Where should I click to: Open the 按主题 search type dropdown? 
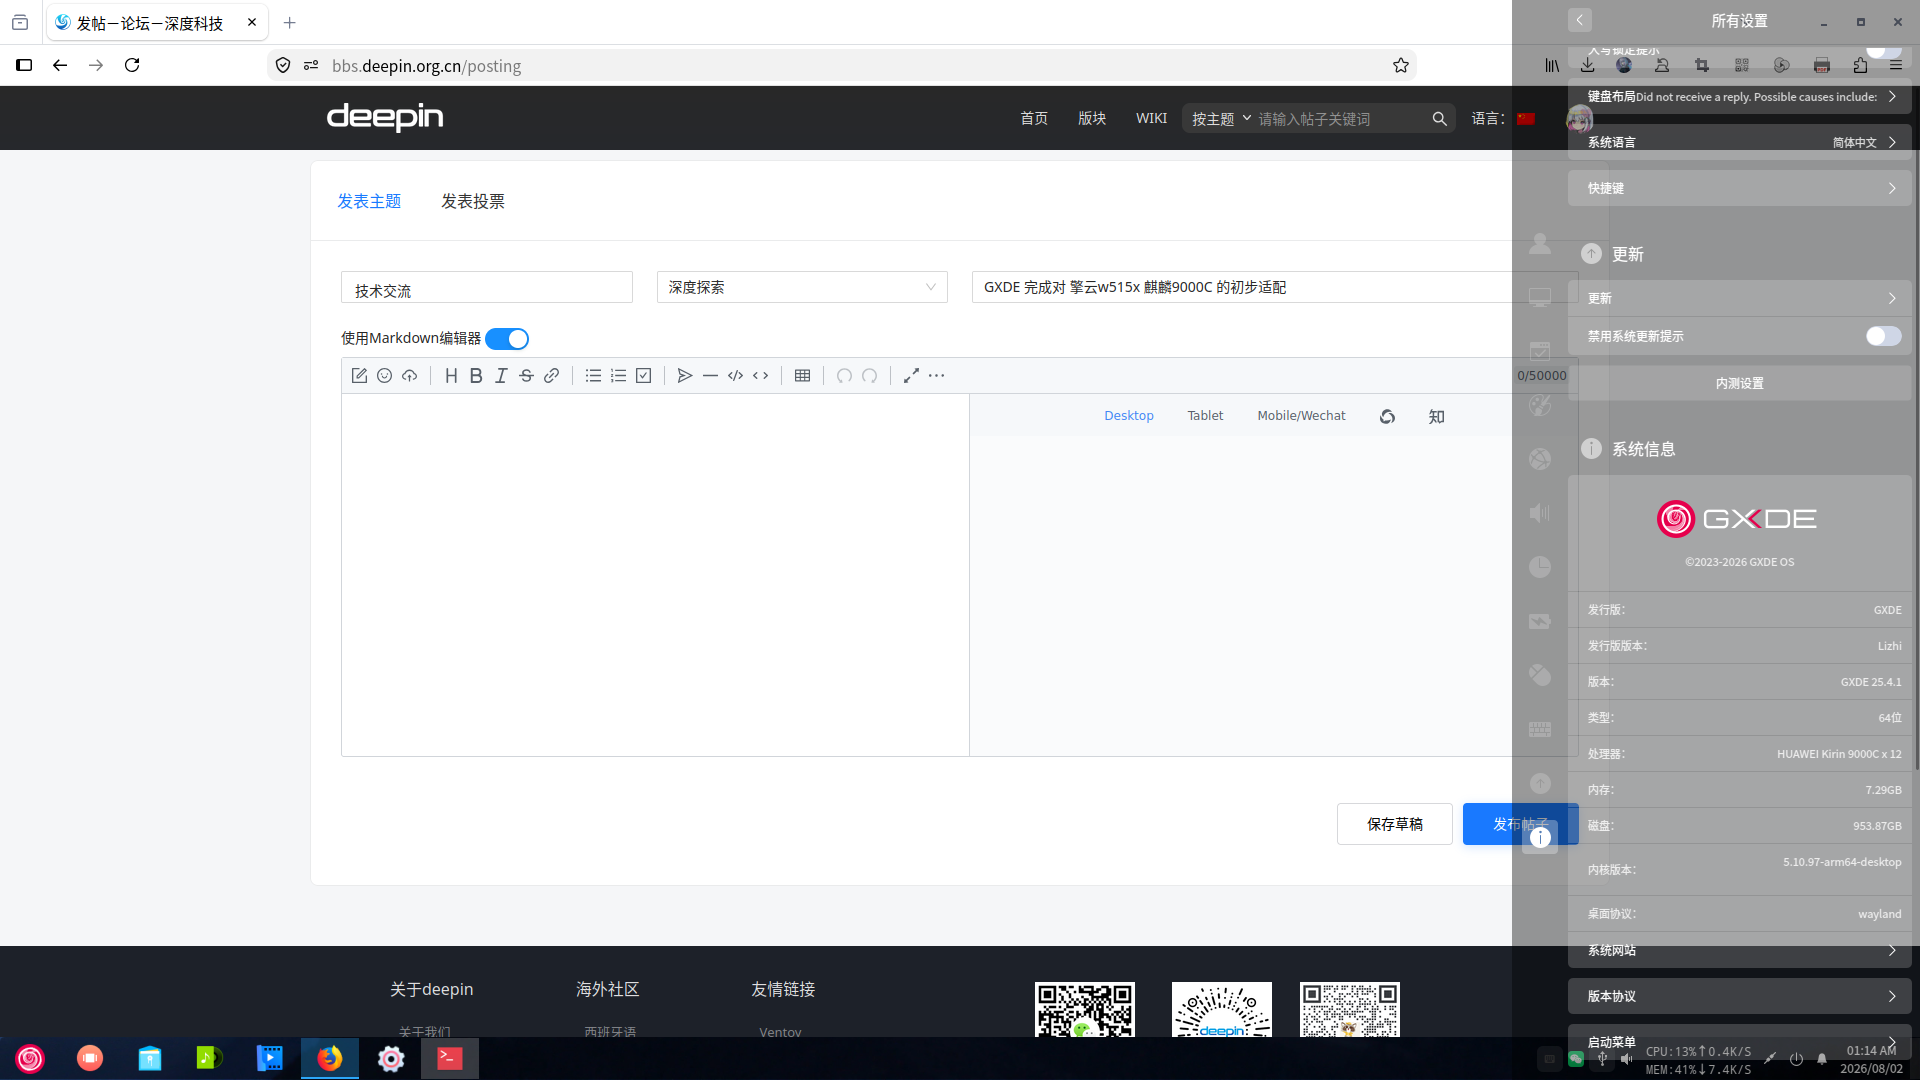click(x=1221, y=119)
